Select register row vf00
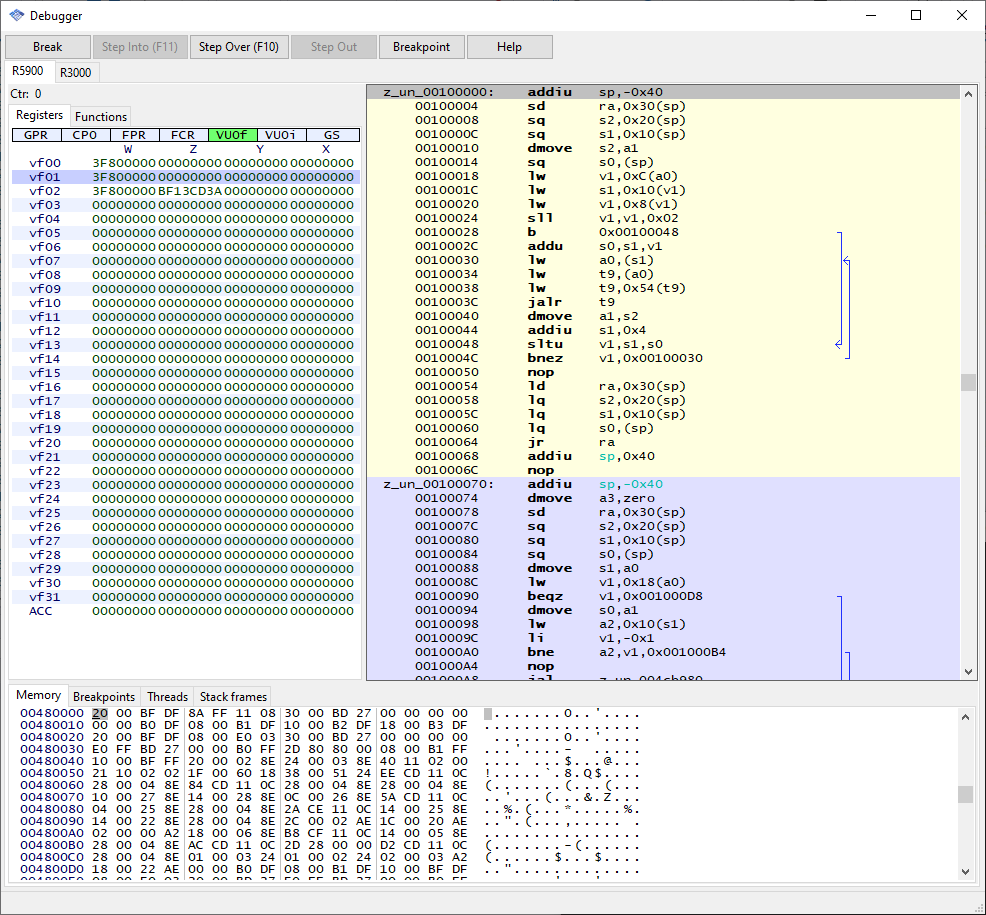This screenshot has height=915, width=986. pyautogui.click(x=186, y=163)
